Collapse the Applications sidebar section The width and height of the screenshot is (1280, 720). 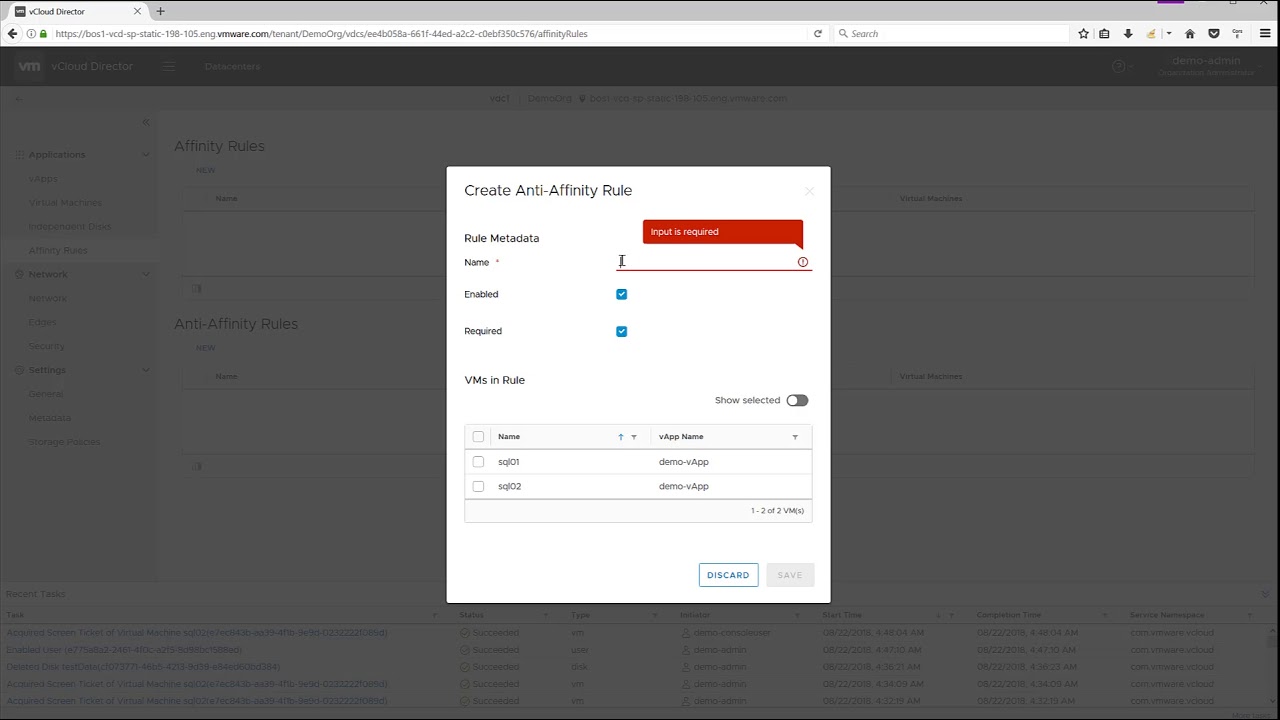[145, 155]
